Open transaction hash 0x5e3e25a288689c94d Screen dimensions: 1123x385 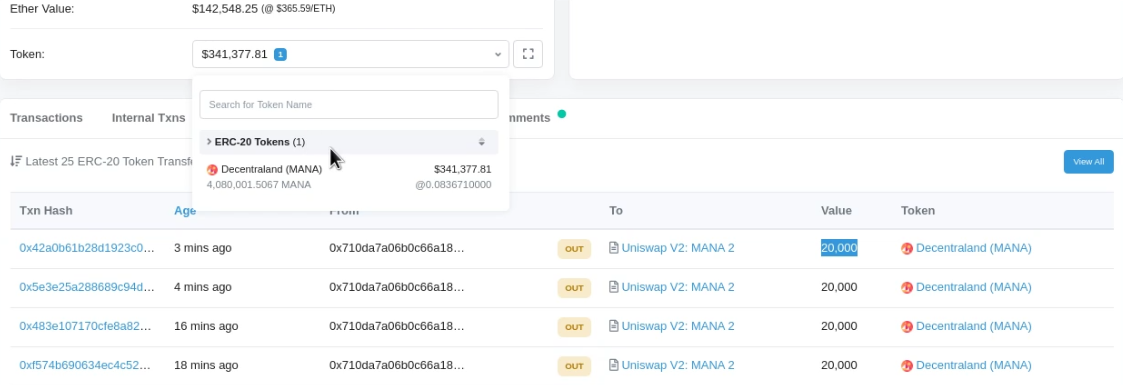point(87,287)
